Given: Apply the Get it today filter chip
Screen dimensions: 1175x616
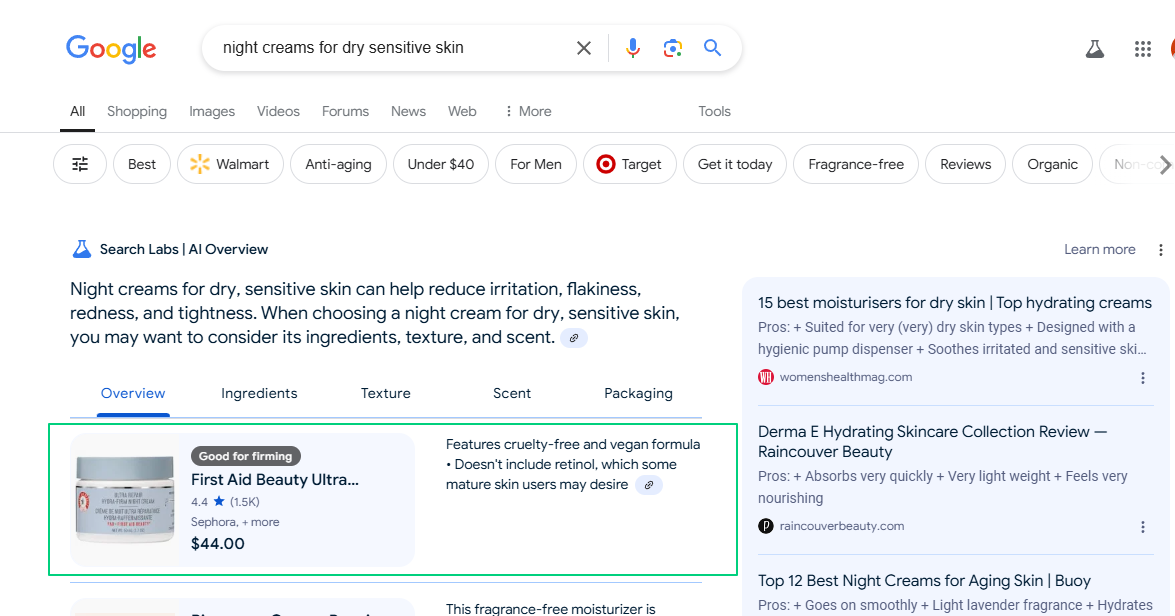Looking at the screenshot, I should pyautogui.click(x=734, y=164).
